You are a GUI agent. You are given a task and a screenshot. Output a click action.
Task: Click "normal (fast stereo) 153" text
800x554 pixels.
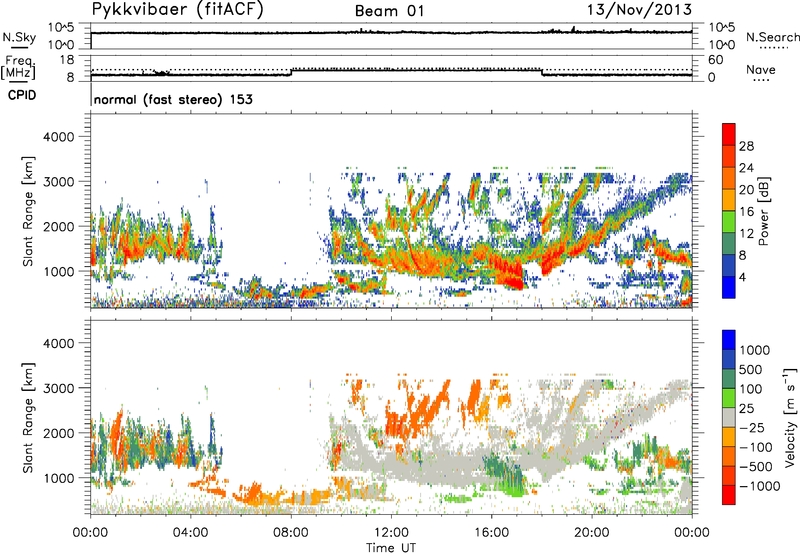pos(173,99)
